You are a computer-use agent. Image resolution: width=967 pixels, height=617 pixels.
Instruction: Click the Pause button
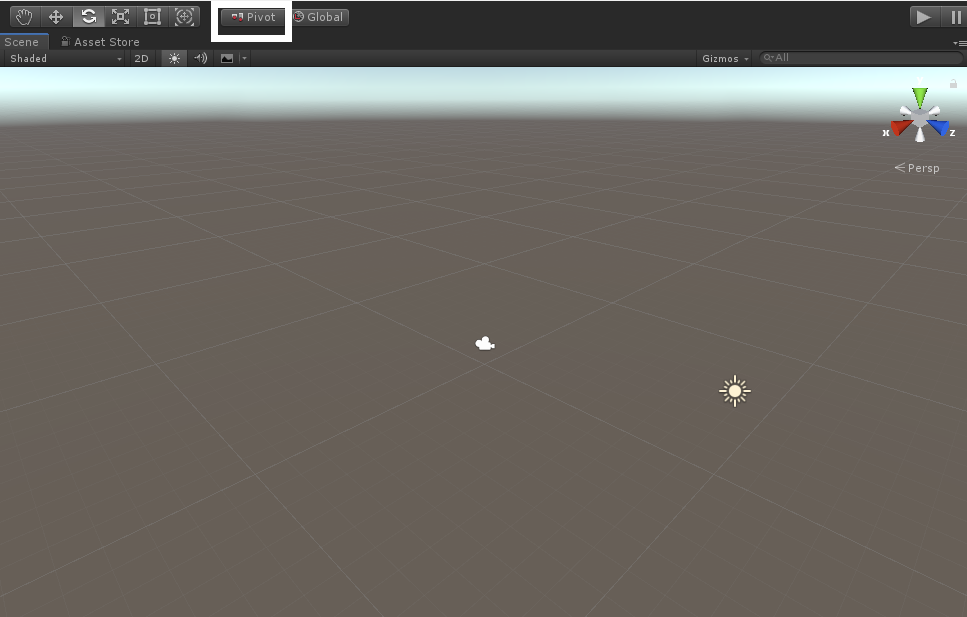954,16
